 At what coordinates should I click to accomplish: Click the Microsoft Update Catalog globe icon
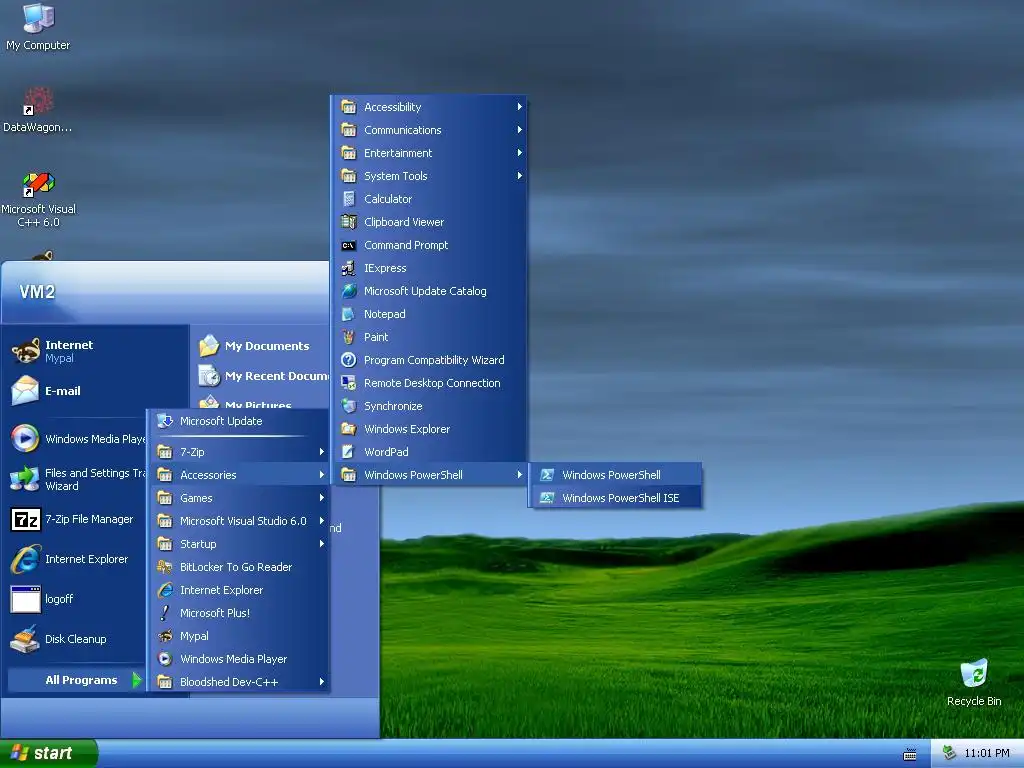coord(349,291)
